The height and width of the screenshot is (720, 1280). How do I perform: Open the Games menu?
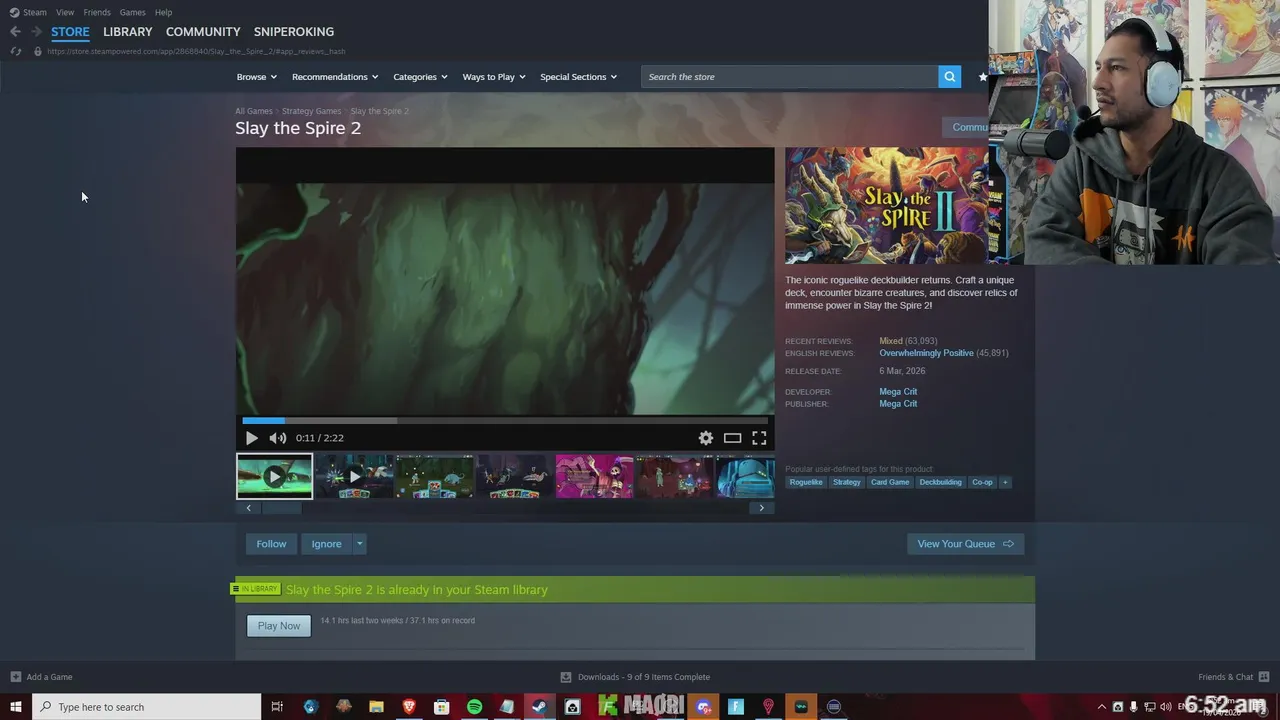point(132,12)
